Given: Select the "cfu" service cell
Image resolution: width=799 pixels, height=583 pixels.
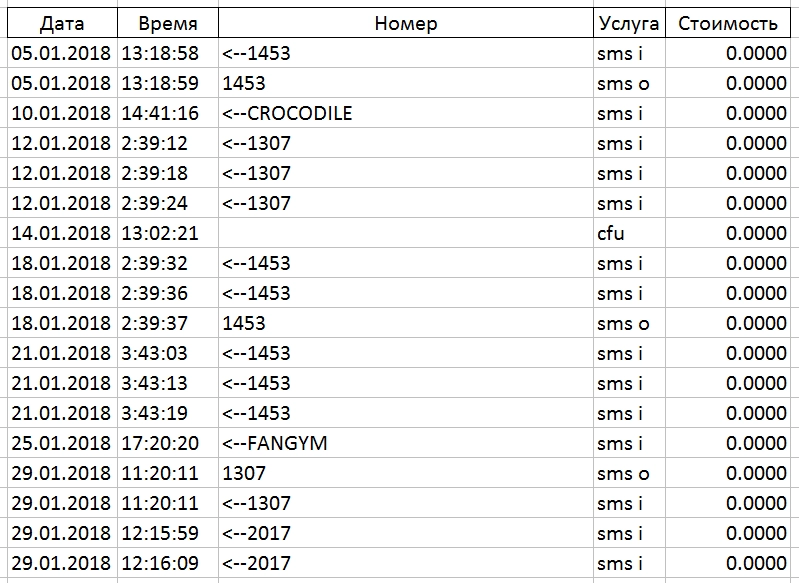Looking at the screenshot, I should 612,233.
